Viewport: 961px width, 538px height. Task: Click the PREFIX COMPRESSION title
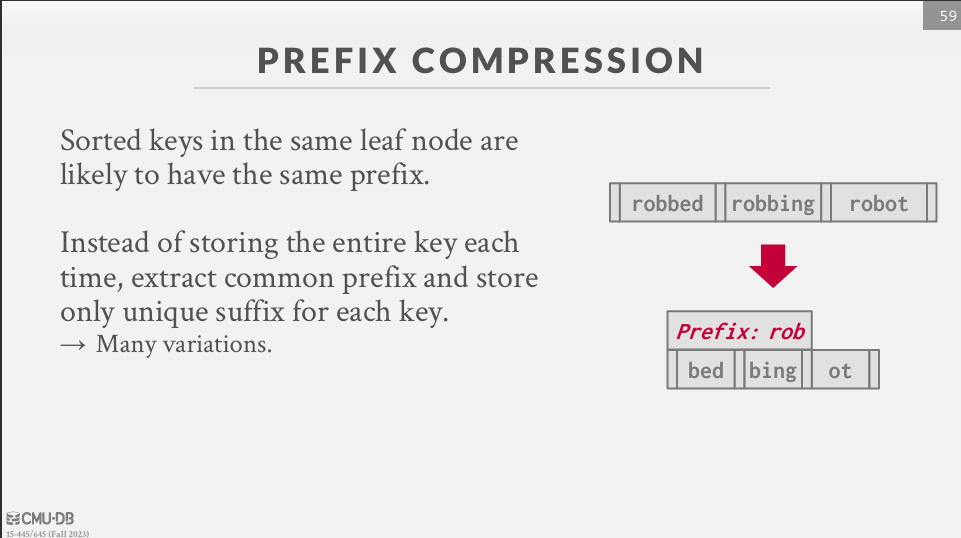coord(481,60)
